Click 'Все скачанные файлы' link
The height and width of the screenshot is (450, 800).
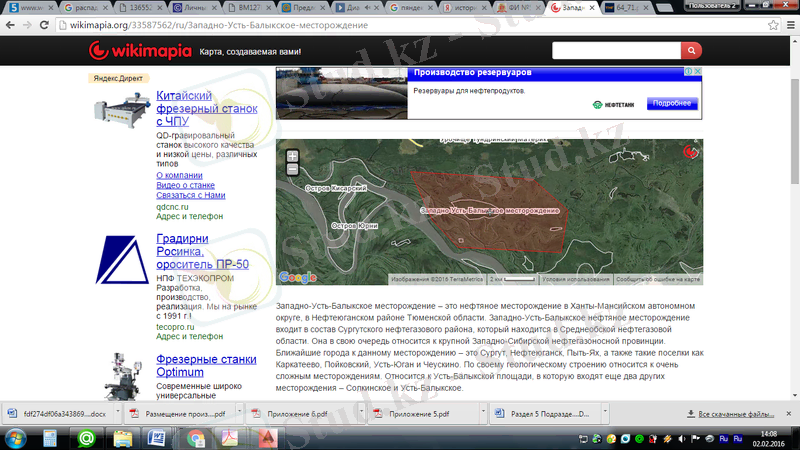[x=735, y=412]
